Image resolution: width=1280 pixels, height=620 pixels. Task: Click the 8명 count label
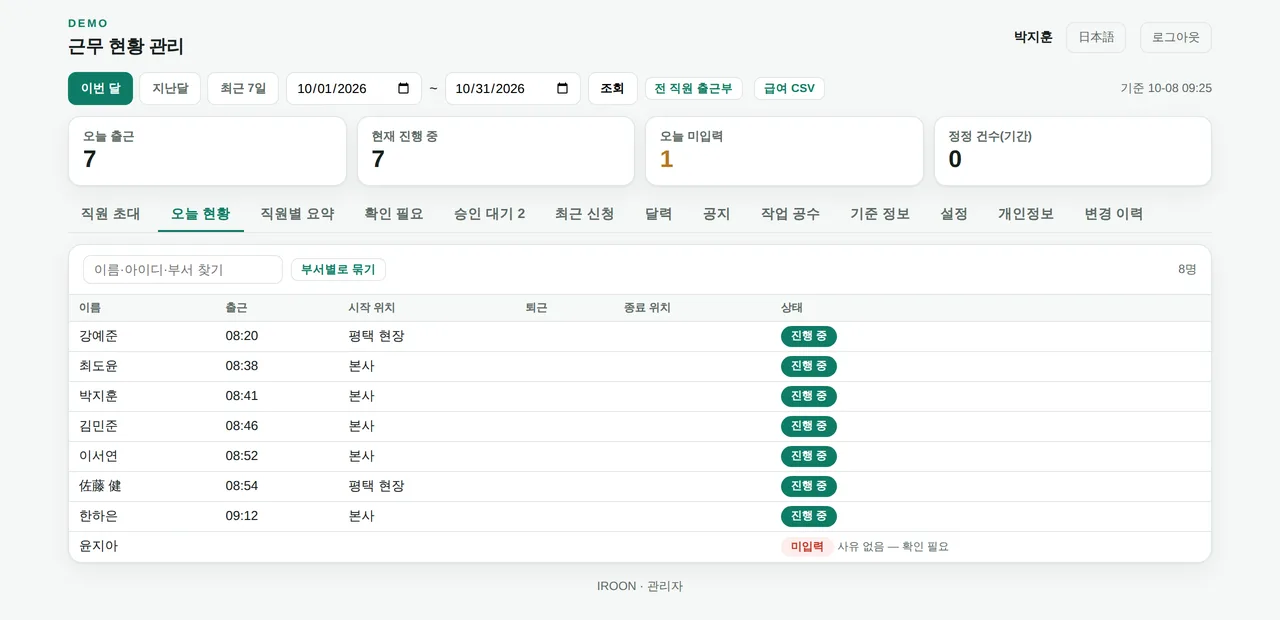point(1187,269)
